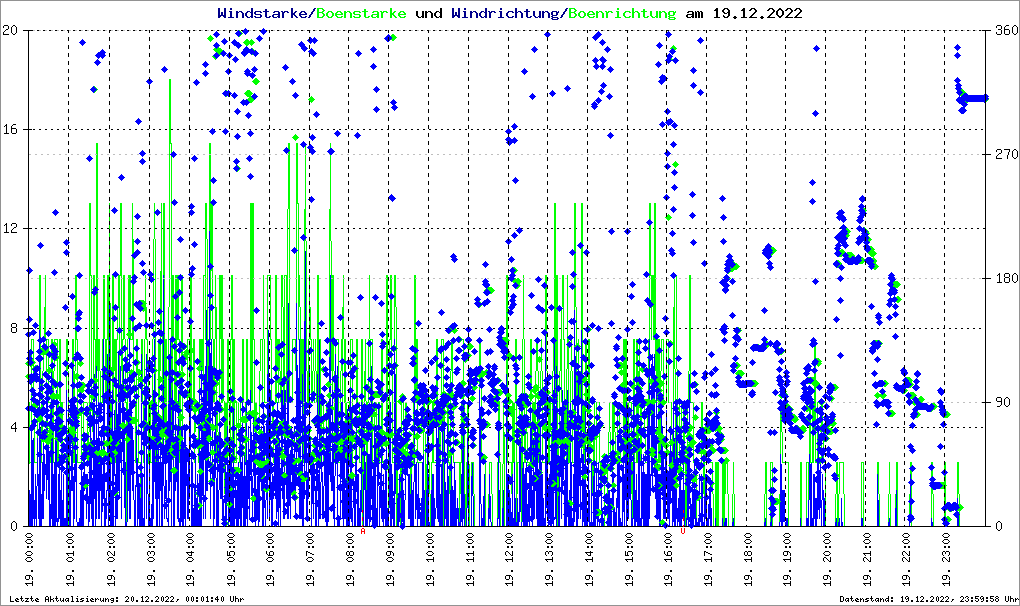Click the Letzte Aktualisierung timestamp text
The width and height of the screenshot is (1020, 606).
126,599
